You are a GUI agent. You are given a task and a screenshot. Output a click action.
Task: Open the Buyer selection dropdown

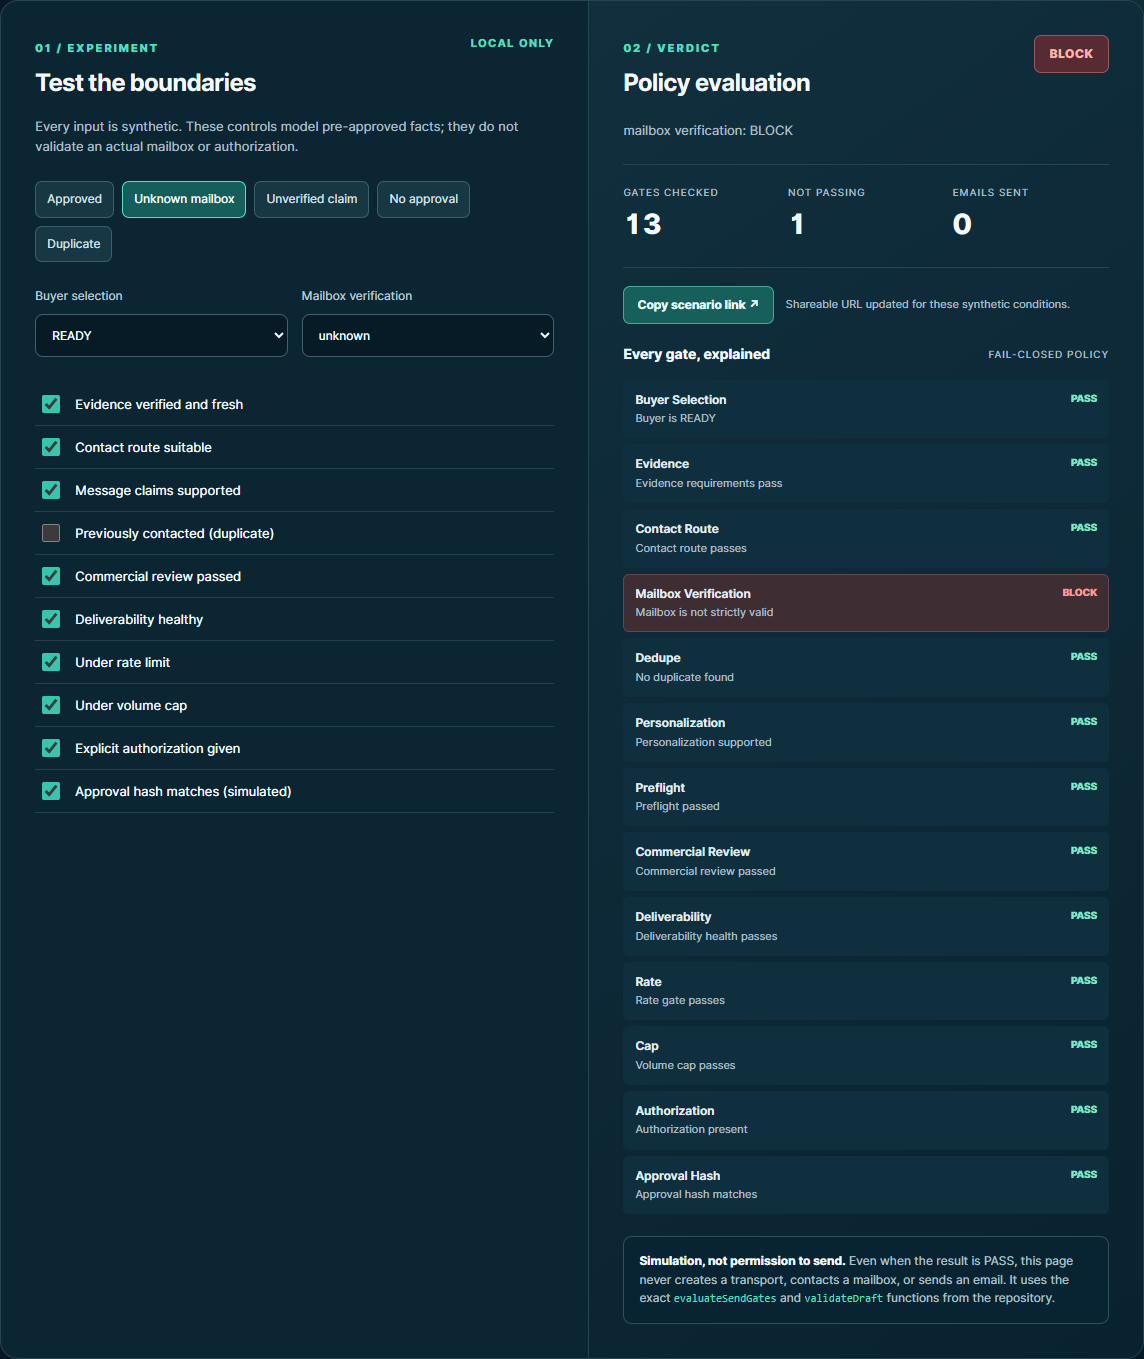pyautogui.click(x=161, y=336)
